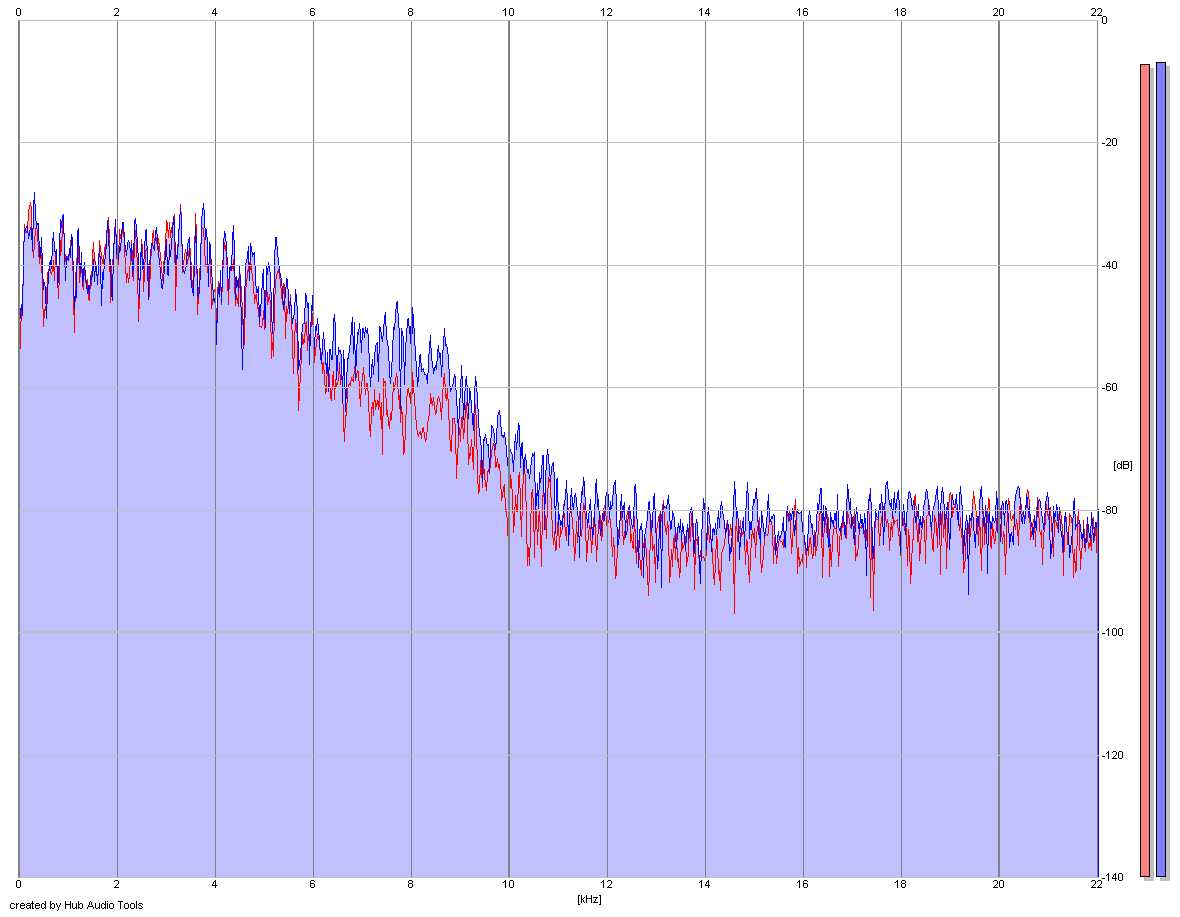Click the 14 kHz mark on the top axis
This screenshot has width=1180, height=917.
704,12
